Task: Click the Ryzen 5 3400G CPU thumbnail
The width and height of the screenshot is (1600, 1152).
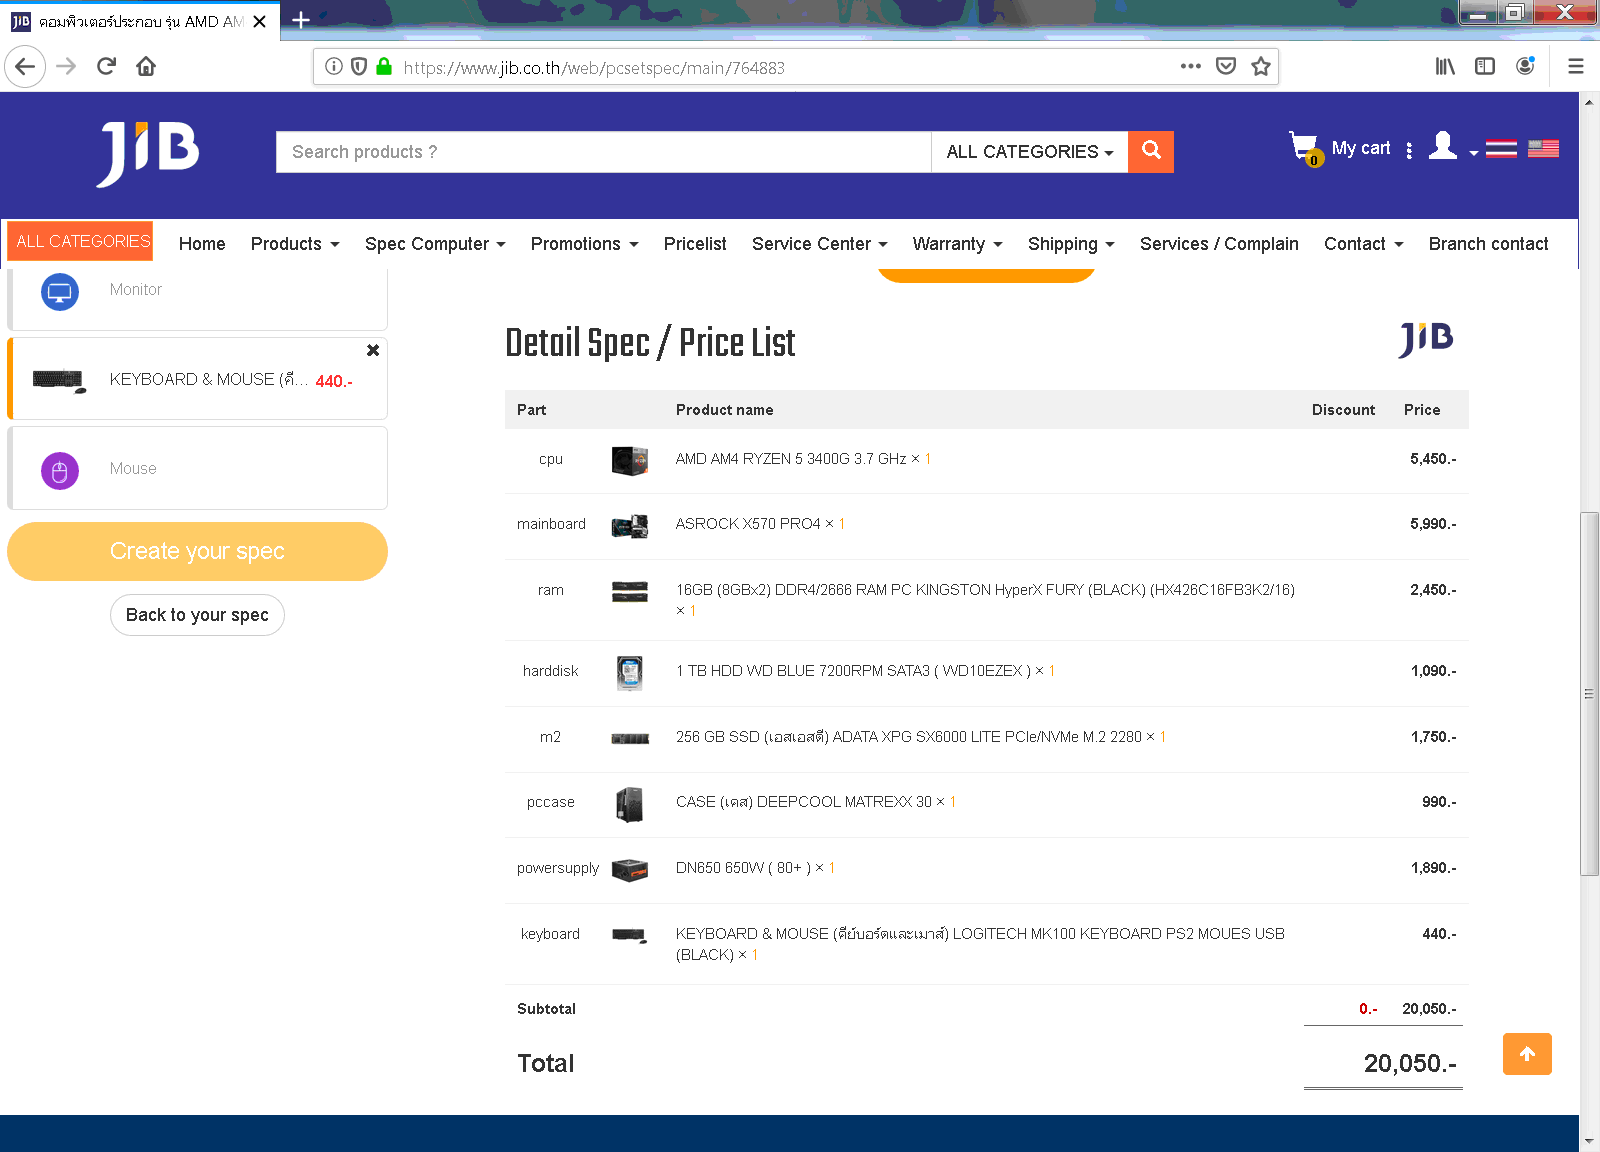Action: click(x=630, y=460)
